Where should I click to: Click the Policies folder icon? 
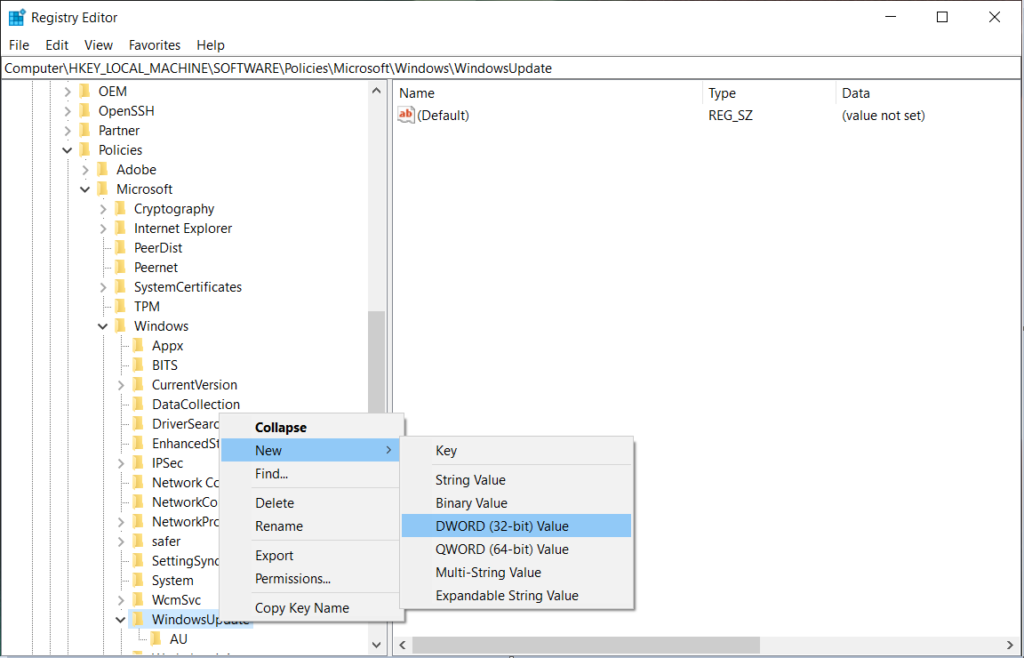(85, 150)
